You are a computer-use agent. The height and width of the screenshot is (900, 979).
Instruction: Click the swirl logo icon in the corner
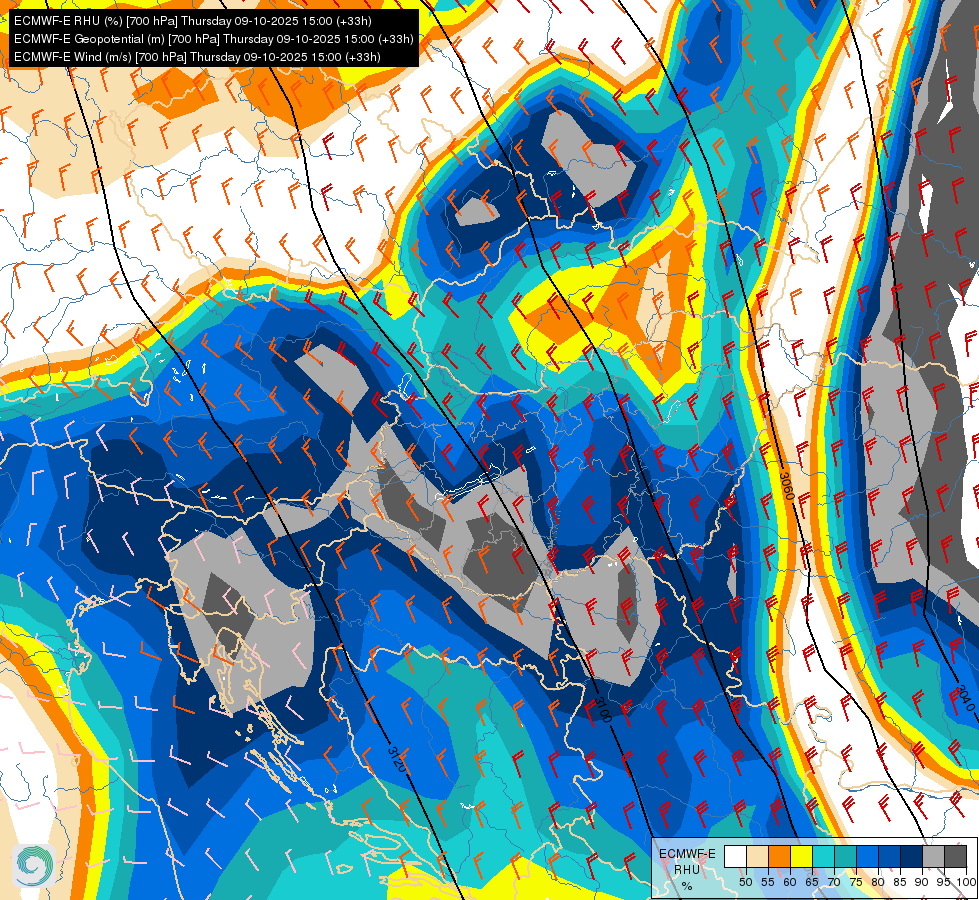[x=34, y=866]
